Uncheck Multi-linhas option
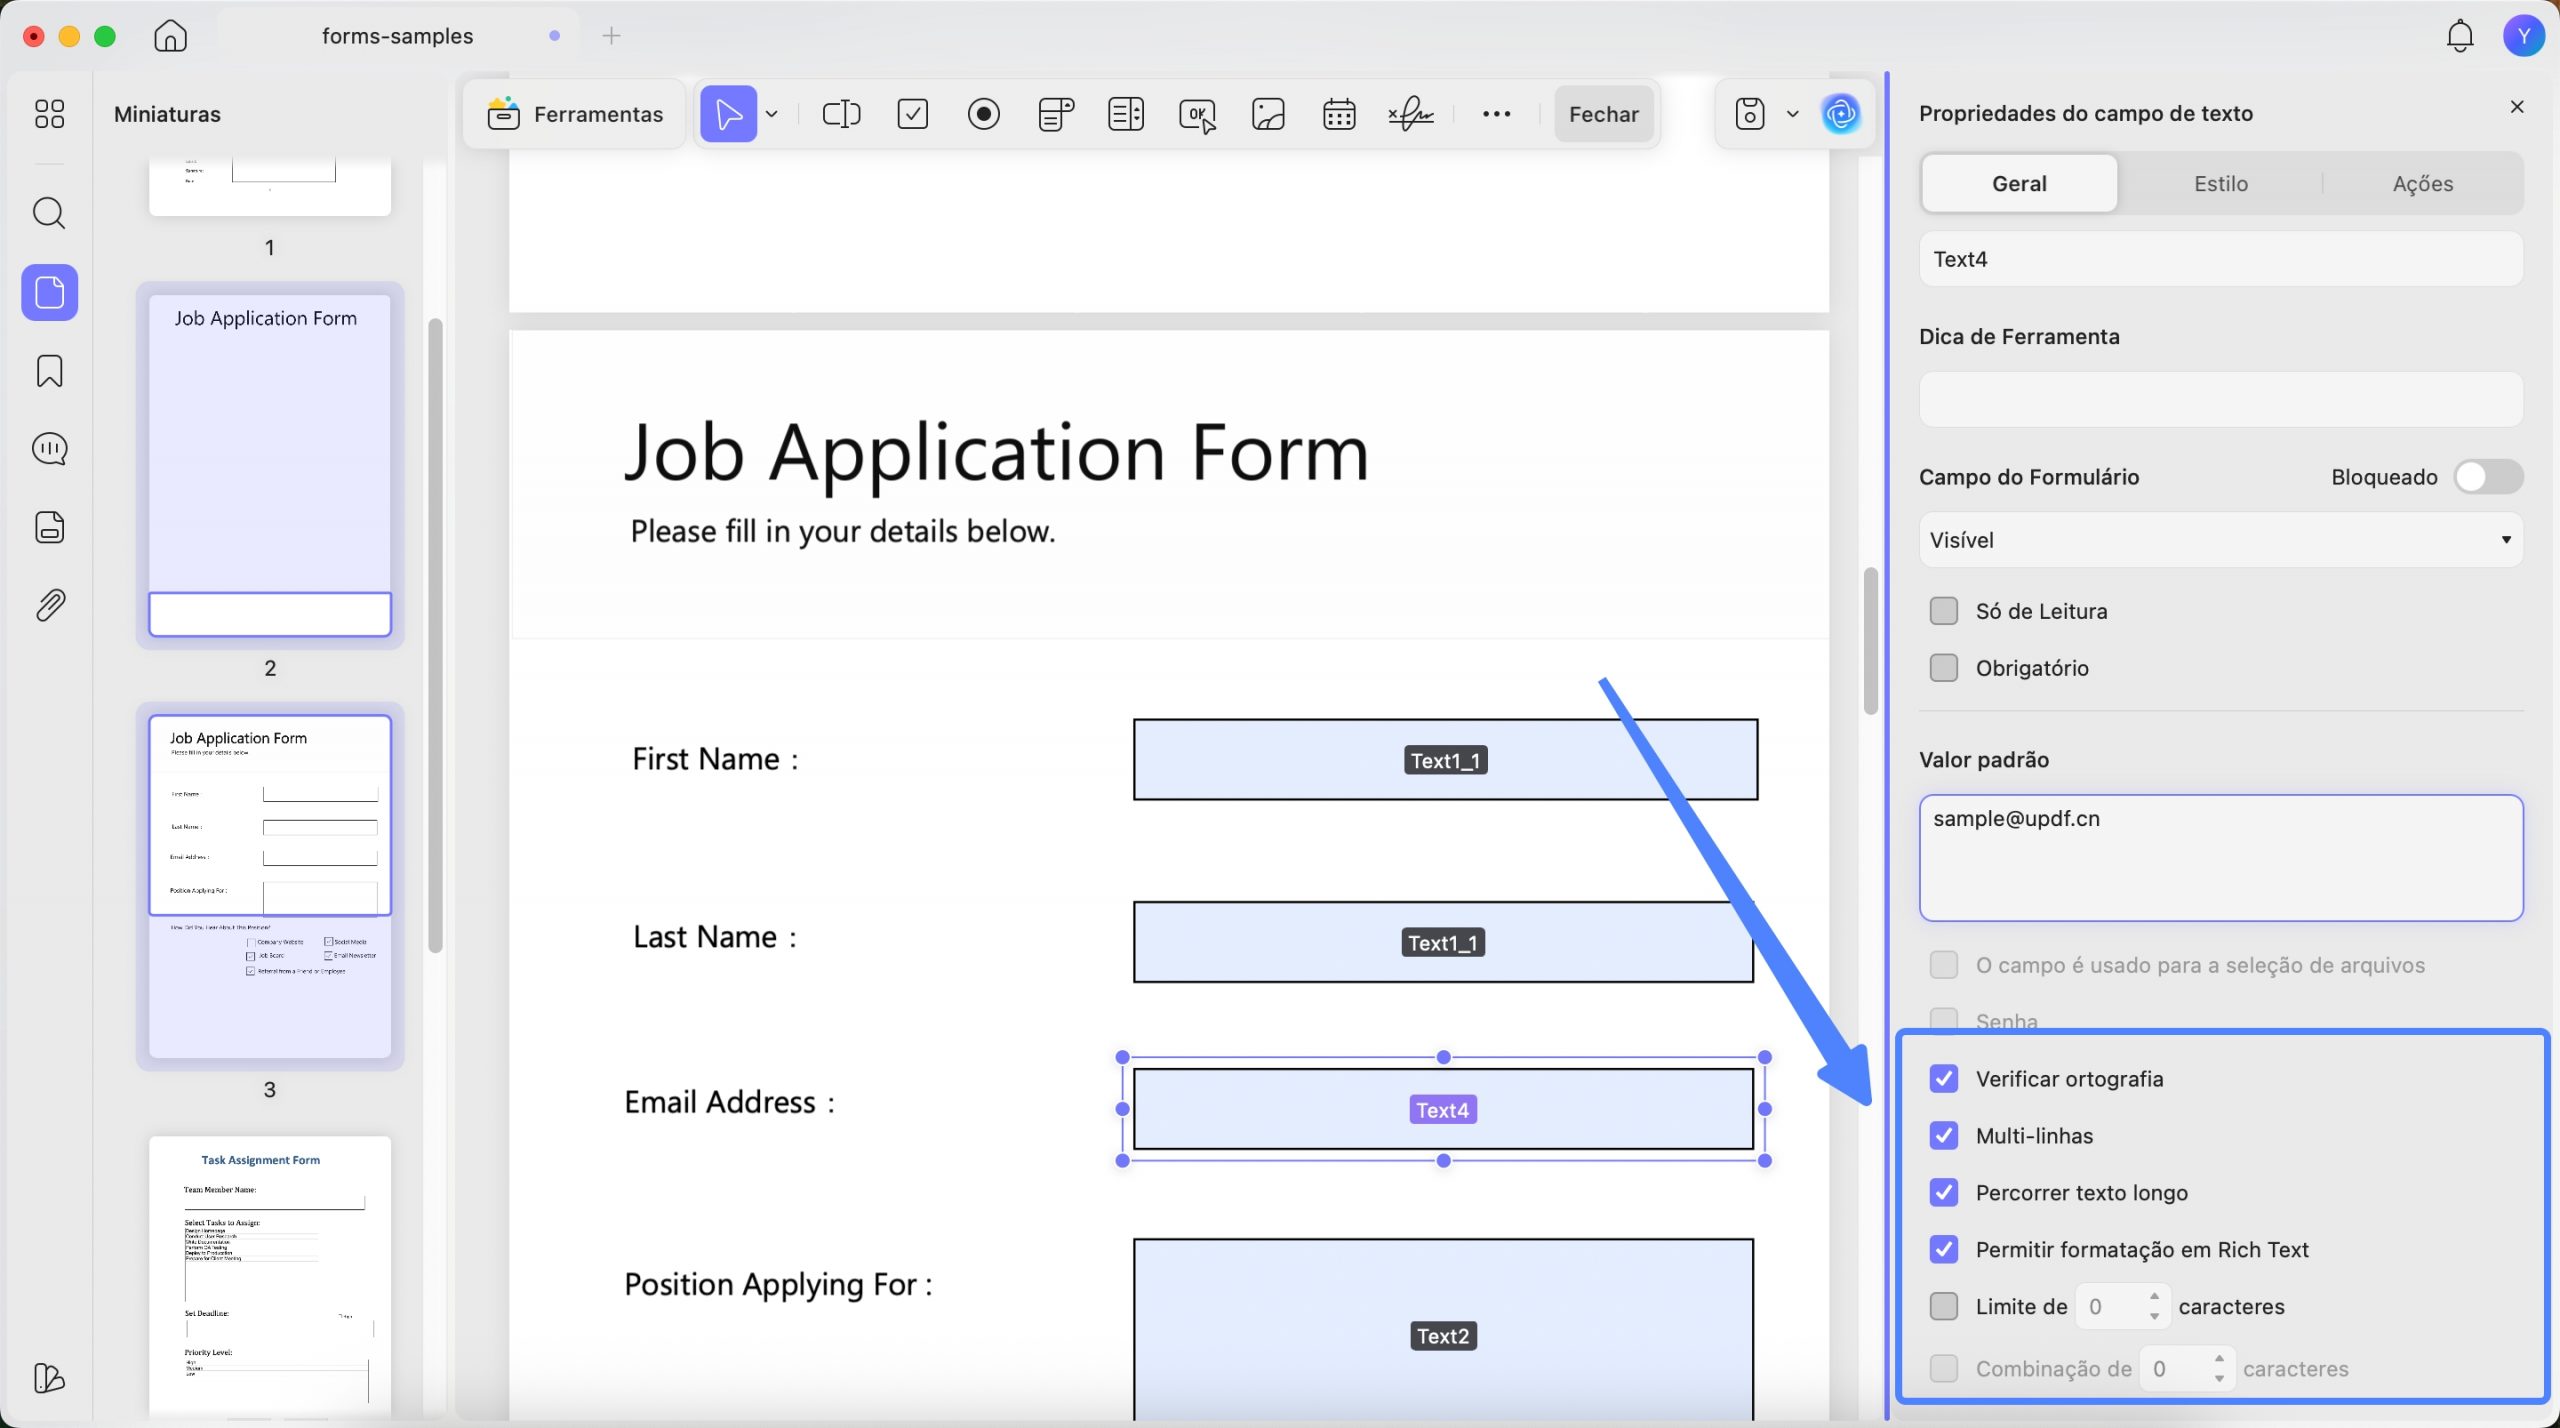Image resolution: width=2560 pixels, height=1428 pixels. click(x=1943, y=1136)
